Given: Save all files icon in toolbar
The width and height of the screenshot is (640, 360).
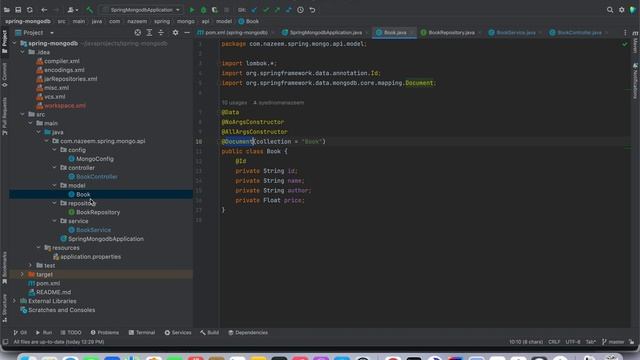Looking at the screenshot, I should coord(18,10).
